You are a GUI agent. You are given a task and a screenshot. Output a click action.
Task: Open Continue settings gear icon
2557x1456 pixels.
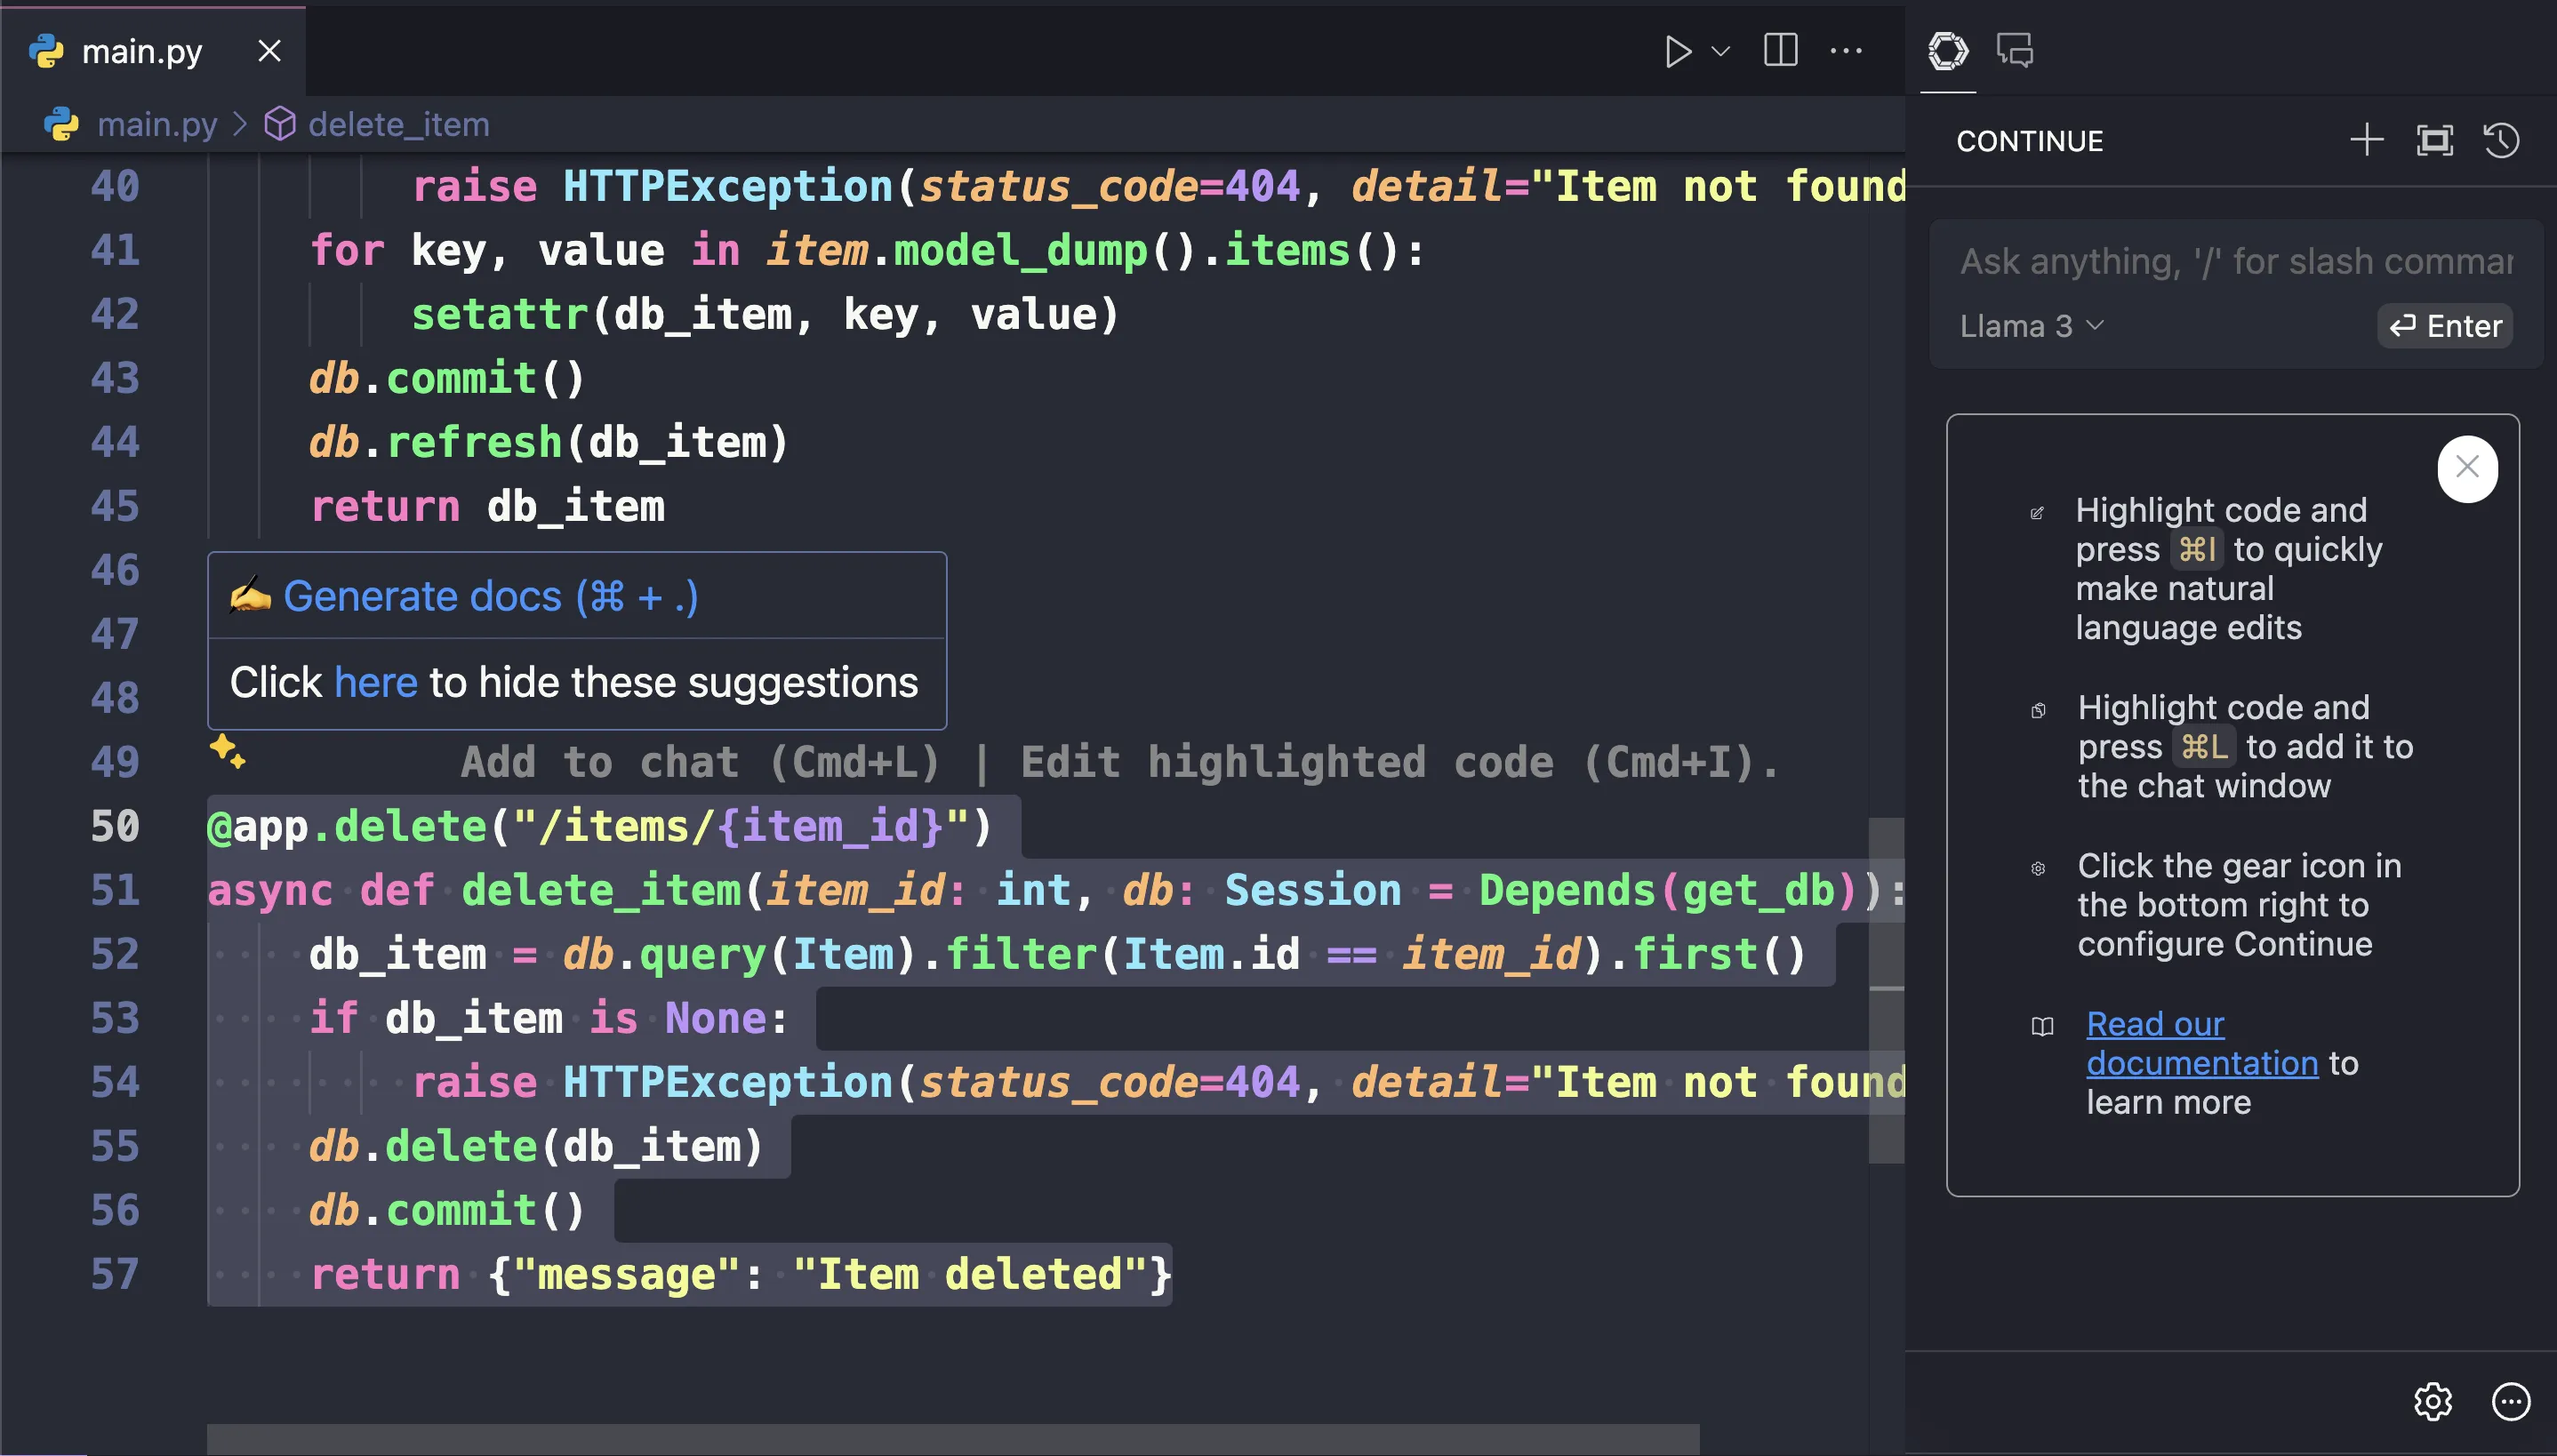[2432, 1401]
